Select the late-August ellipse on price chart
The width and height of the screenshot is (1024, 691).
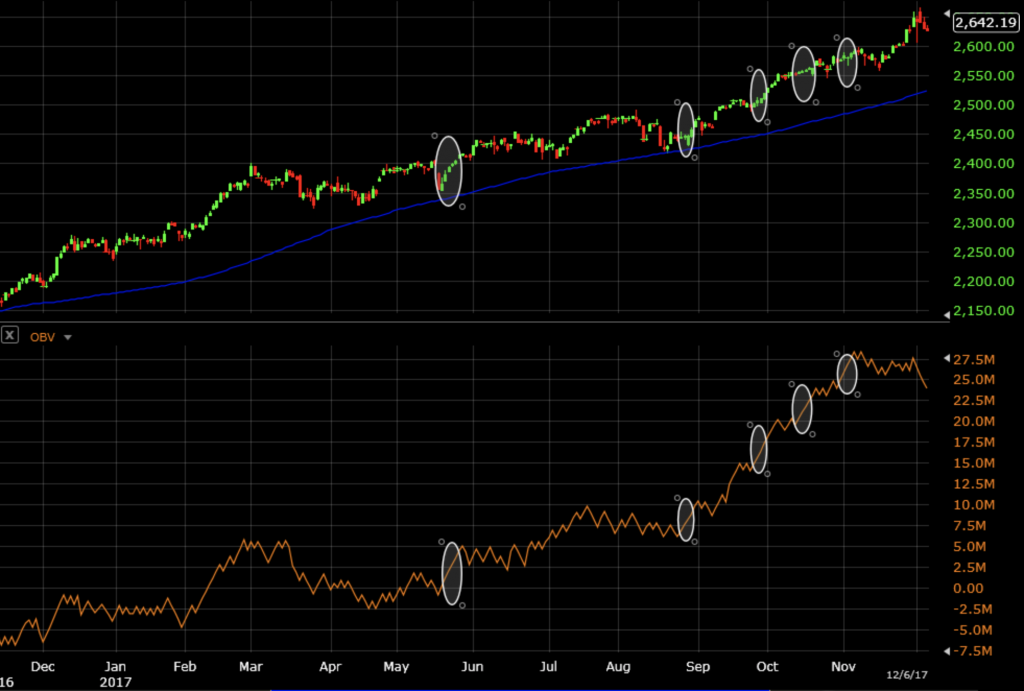pos(686,130)
